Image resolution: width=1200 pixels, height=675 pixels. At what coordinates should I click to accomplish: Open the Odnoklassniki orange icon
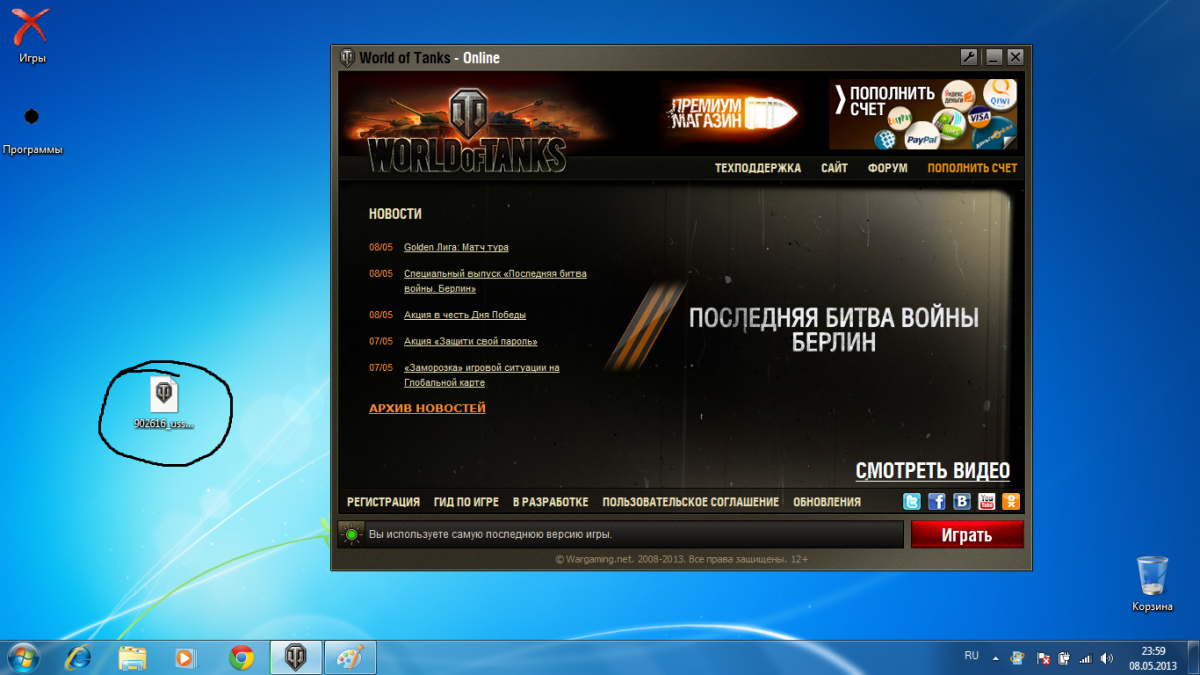pos(1011,502)
